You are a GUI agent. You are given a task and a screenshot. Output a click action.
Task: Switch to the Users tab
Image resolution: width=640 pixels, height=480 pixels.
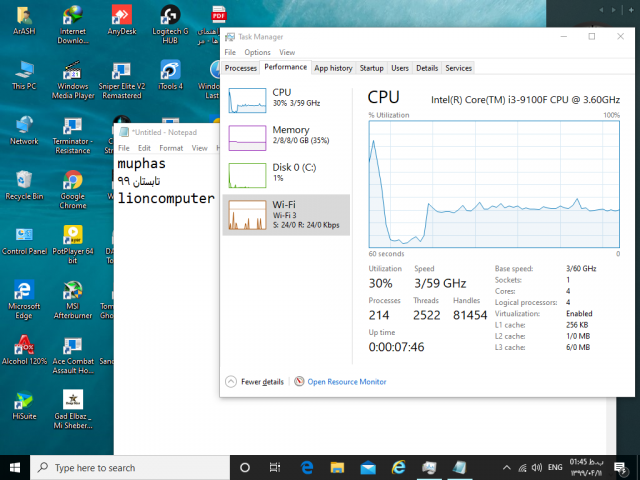400,68
